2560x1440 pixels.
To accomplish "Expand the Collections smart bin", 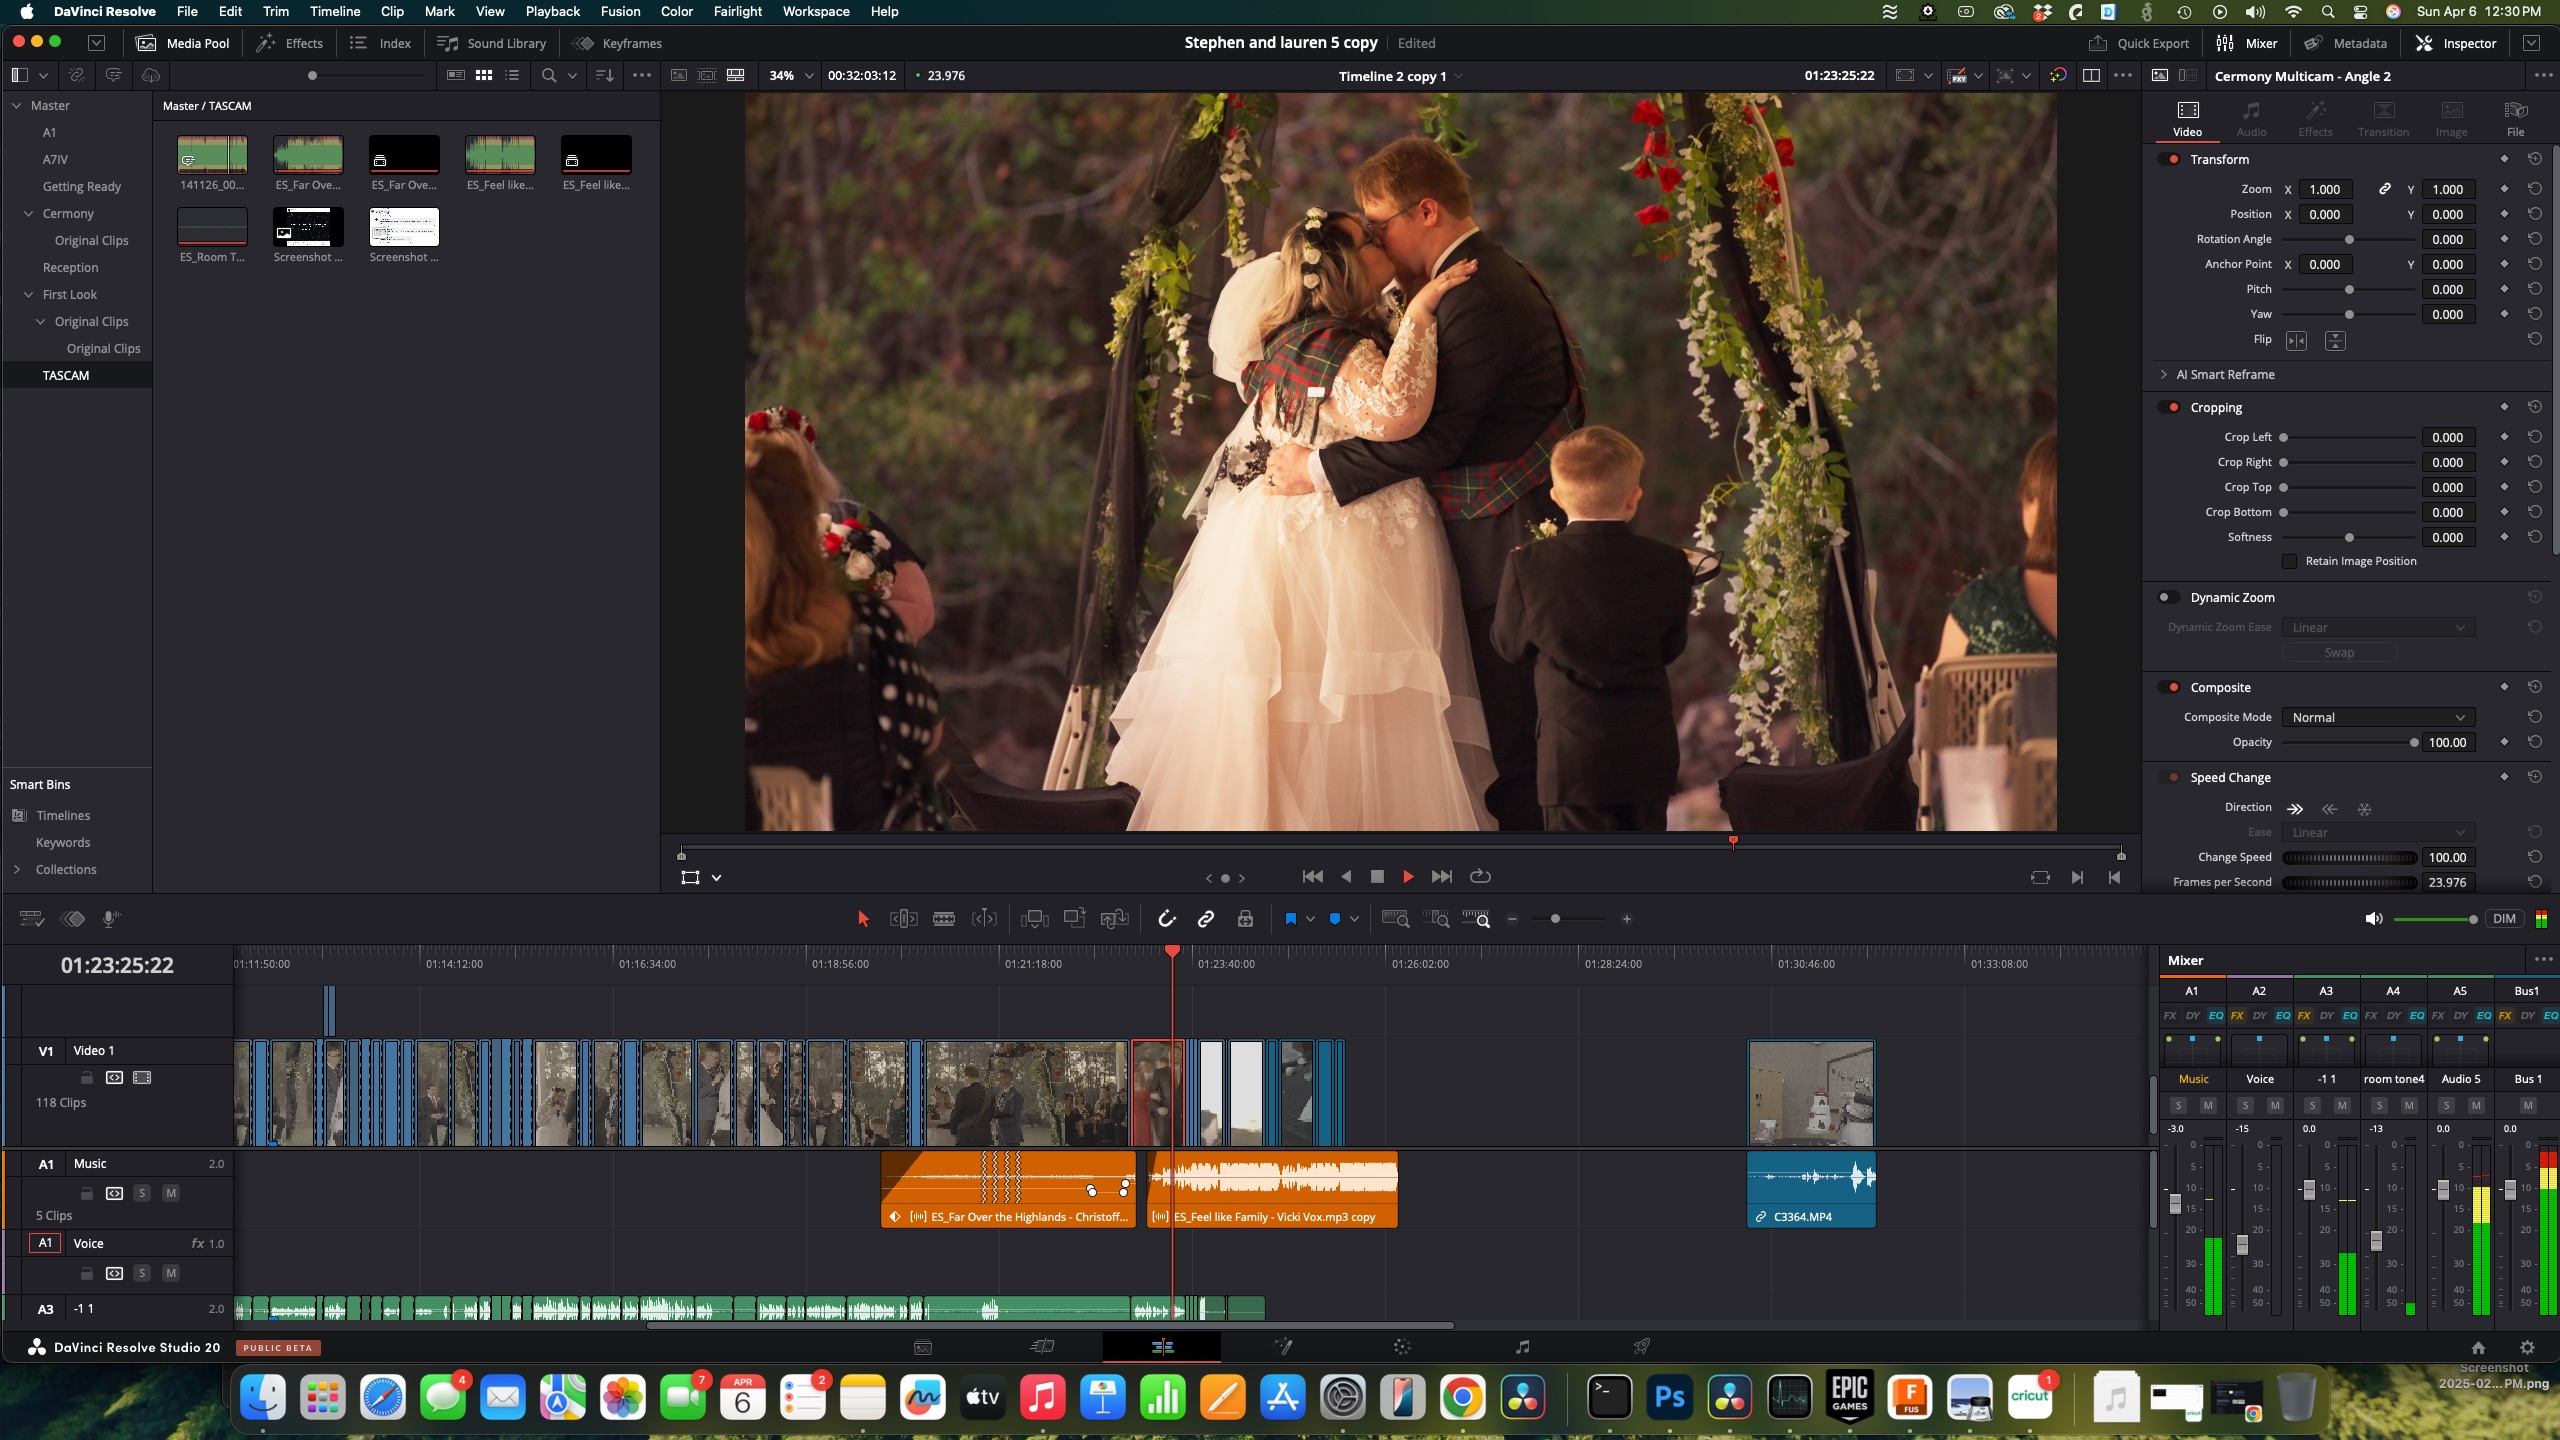I will (x=16, y=869).
